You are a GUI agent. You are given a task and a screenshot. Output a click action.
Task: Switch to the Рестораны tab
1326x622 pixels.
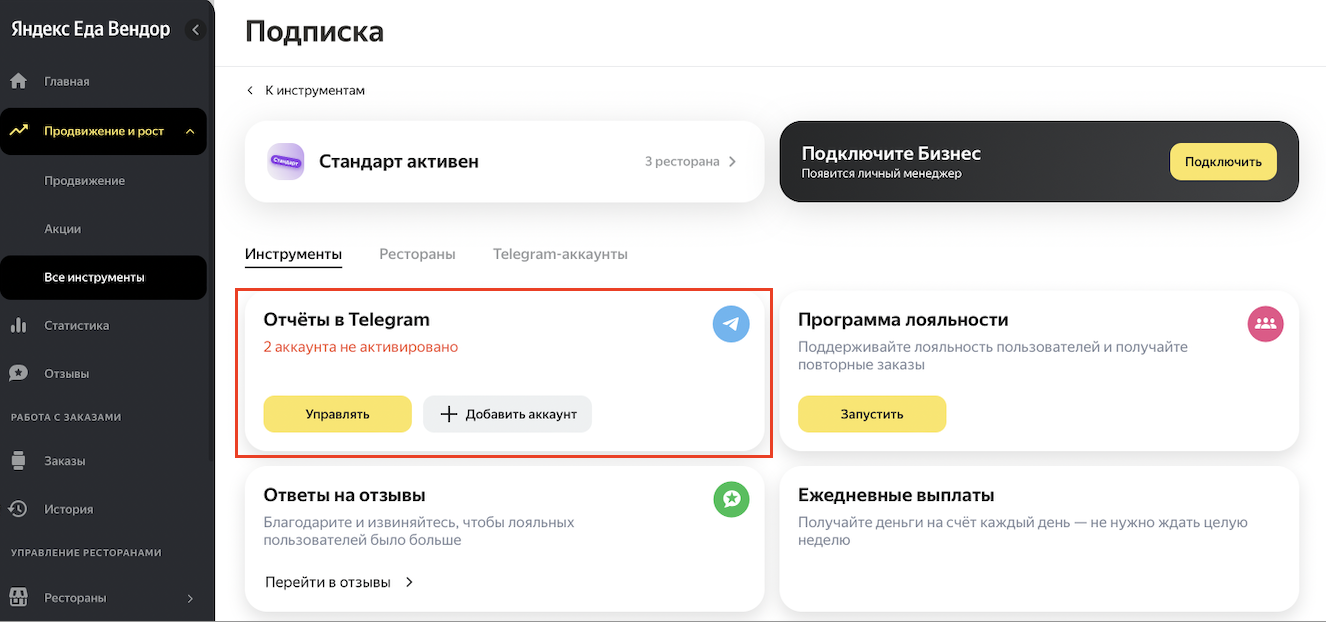417,254
